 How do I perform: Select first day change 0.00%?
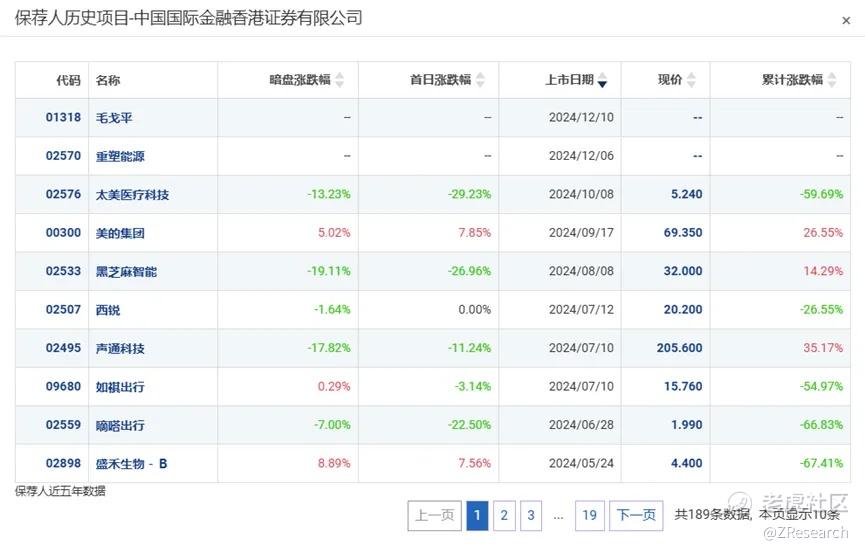click(474, 310)
